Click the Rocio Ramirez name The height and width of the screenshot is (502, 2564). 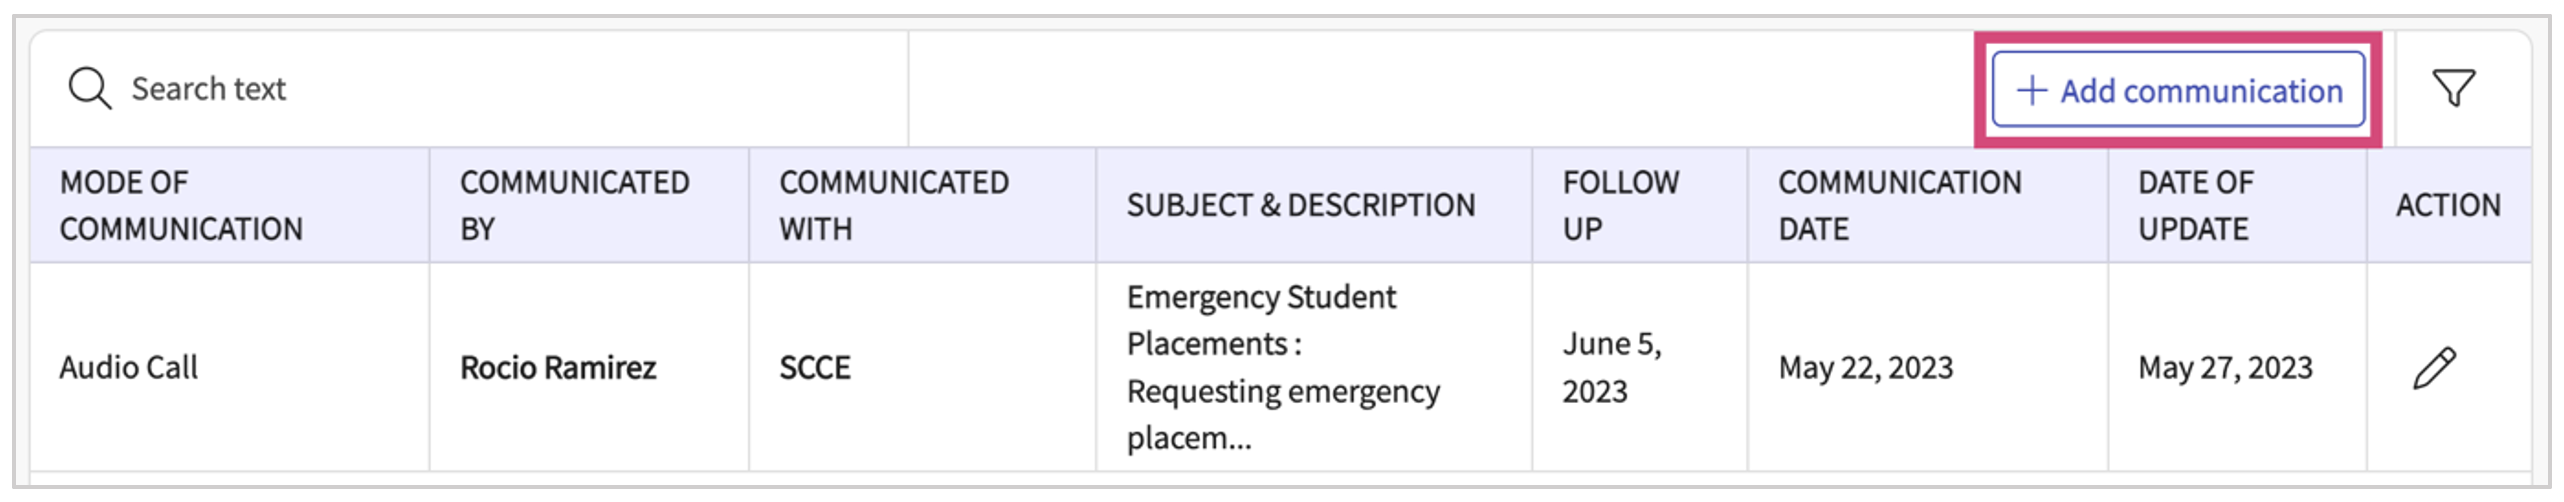click(558, 368)
